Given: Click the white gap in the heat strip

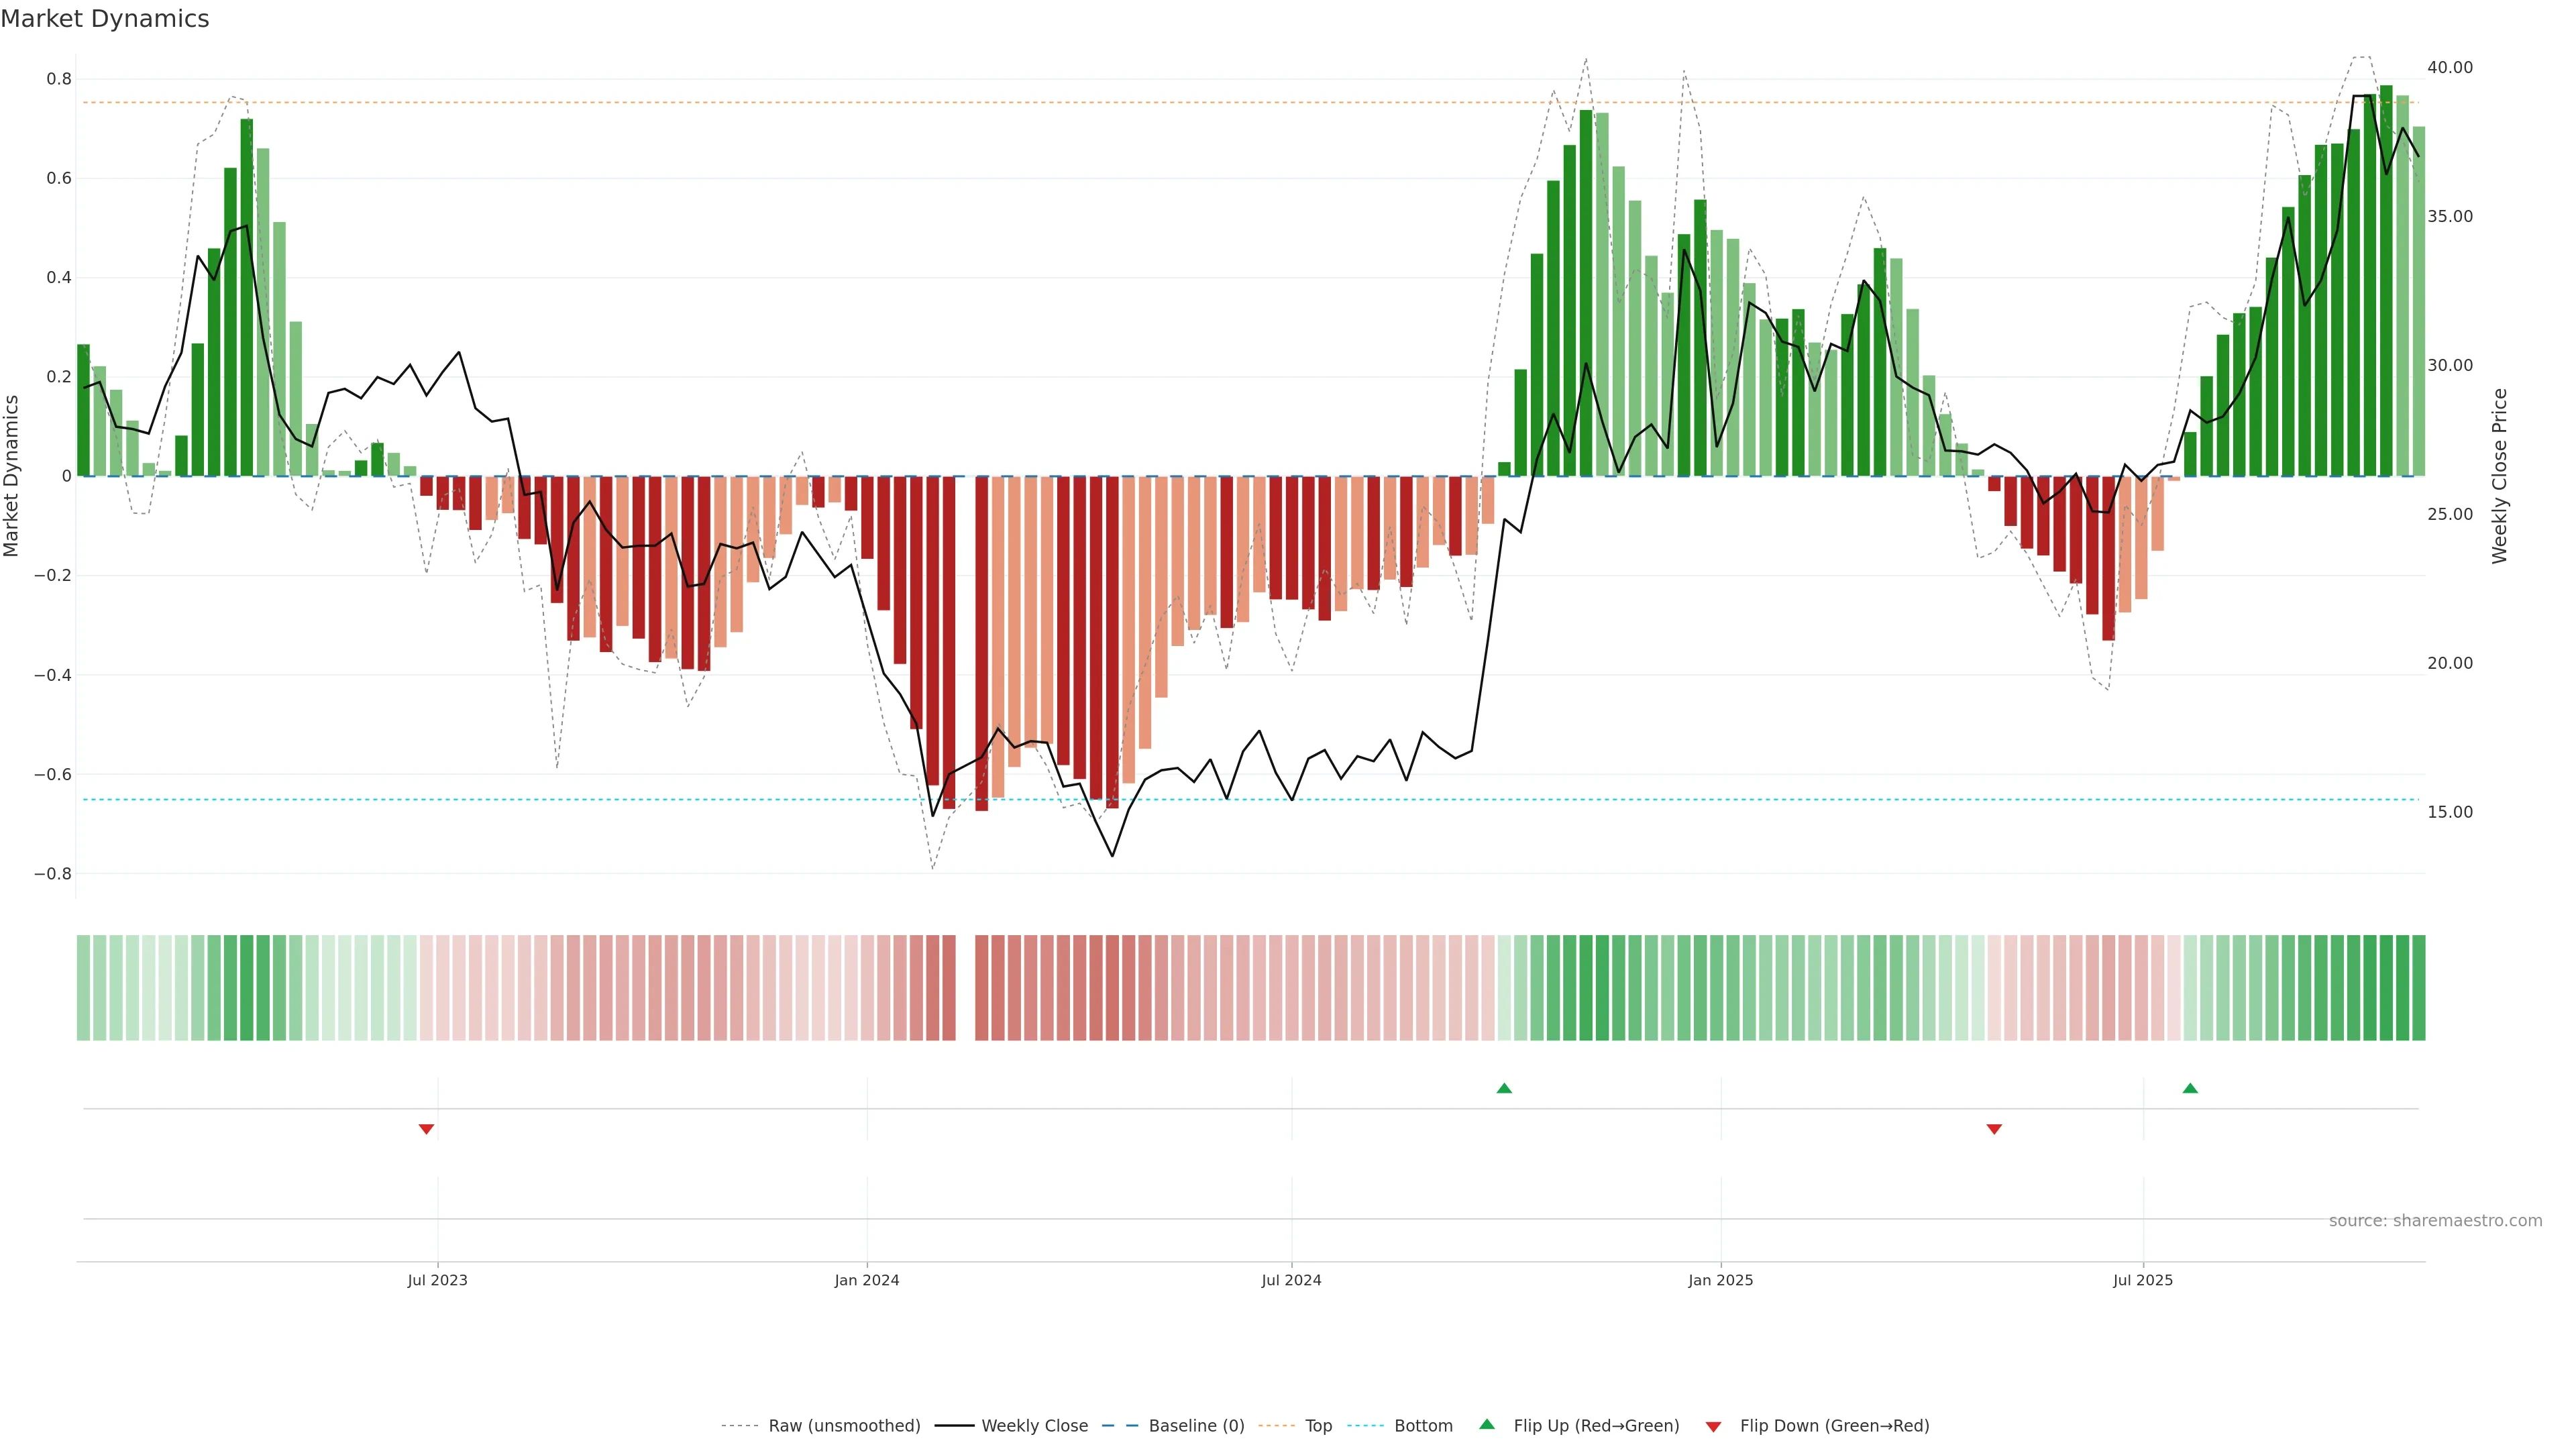Looking at the screenshot, I should click(x=965, y=988).
